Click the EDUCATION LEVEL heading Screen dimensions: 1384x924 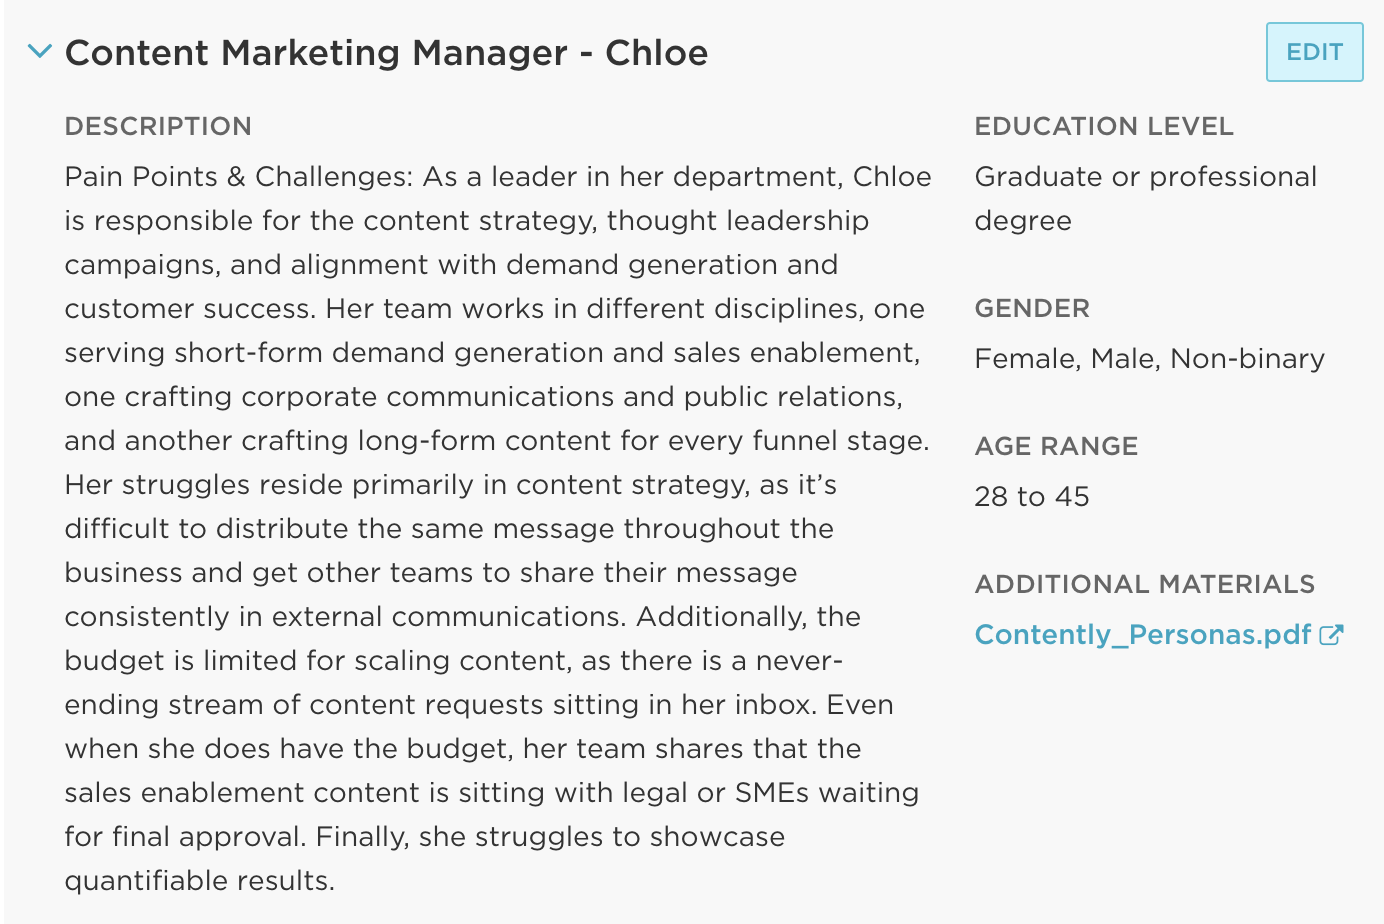click(x=1104, y=127)
